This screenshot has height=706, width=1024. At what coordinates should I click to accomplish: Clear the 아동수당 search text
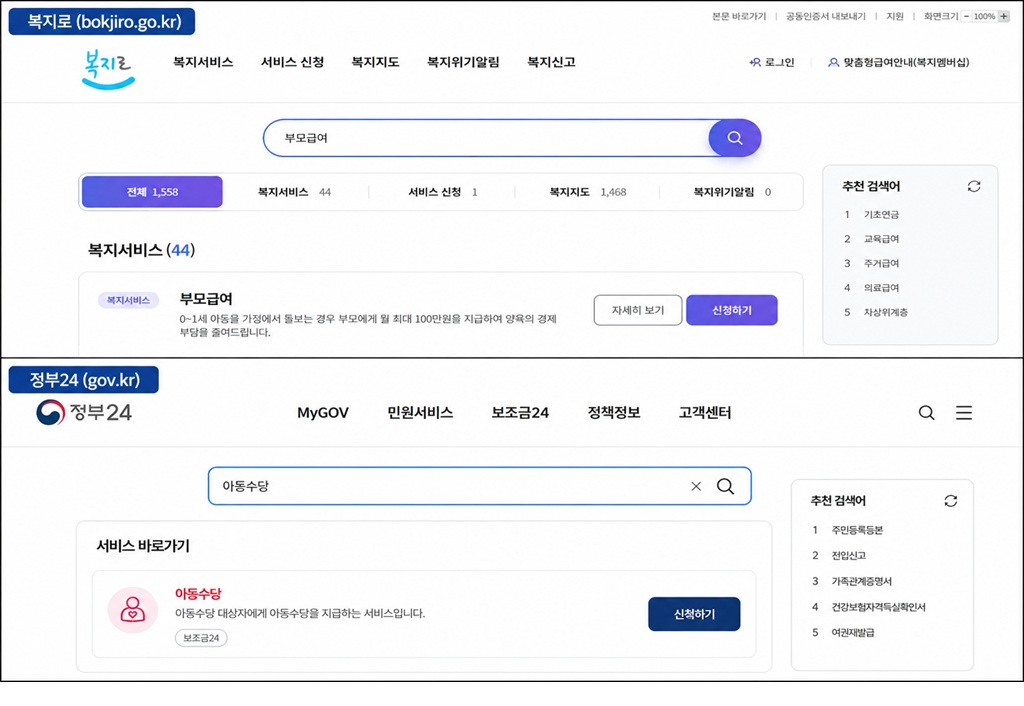[x=696, y=486]
